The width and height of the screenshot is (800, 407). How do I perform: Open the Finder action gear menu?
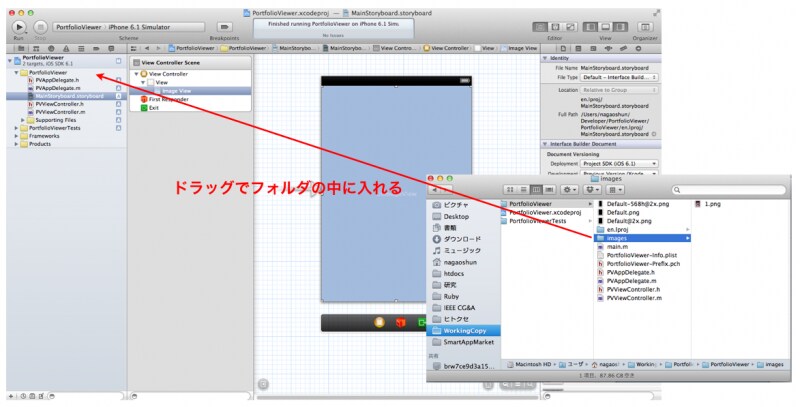[569, 190]
